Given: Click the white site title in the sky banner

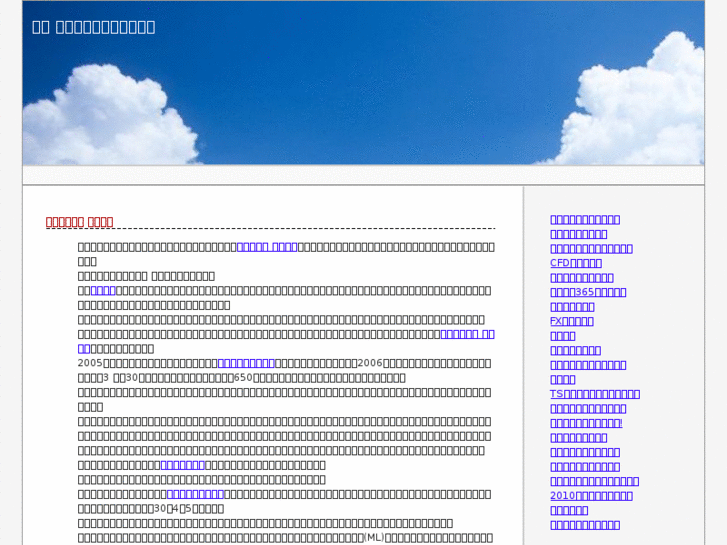Looking at the screenshot, I should [94, 27].
